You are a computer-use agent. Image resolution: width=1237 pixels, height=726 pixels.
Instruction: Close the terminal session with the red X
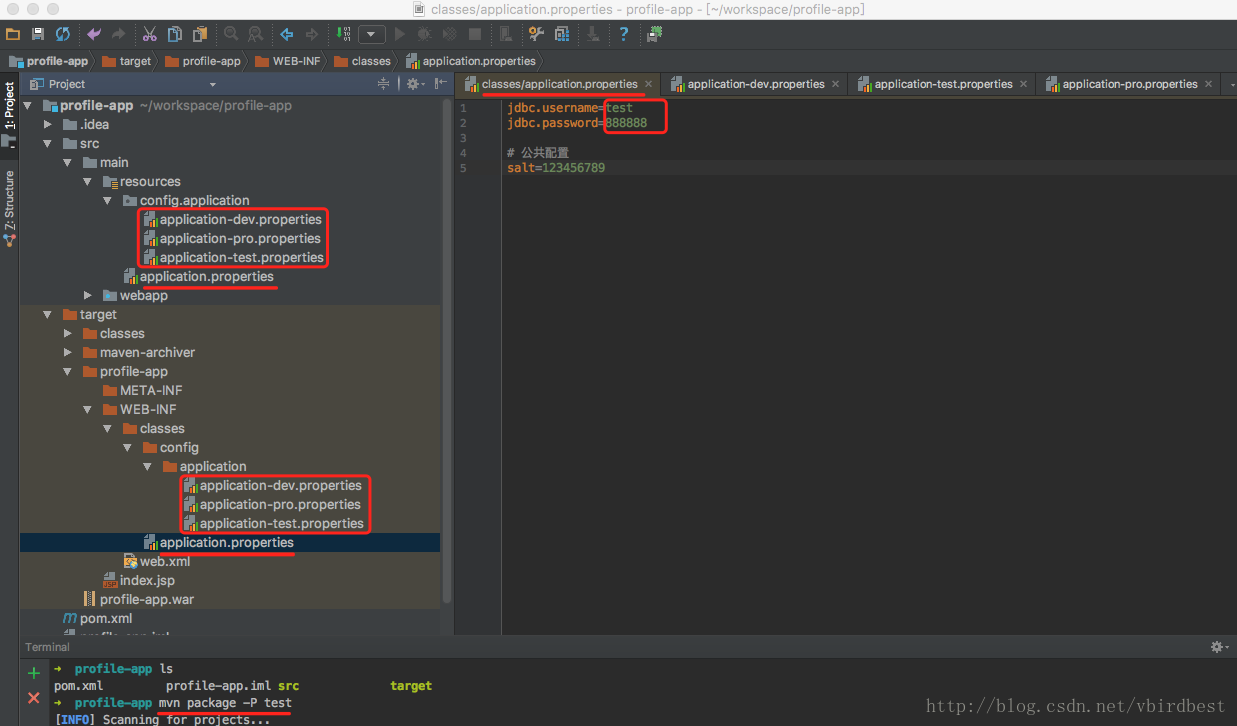(x=34, y=698)
